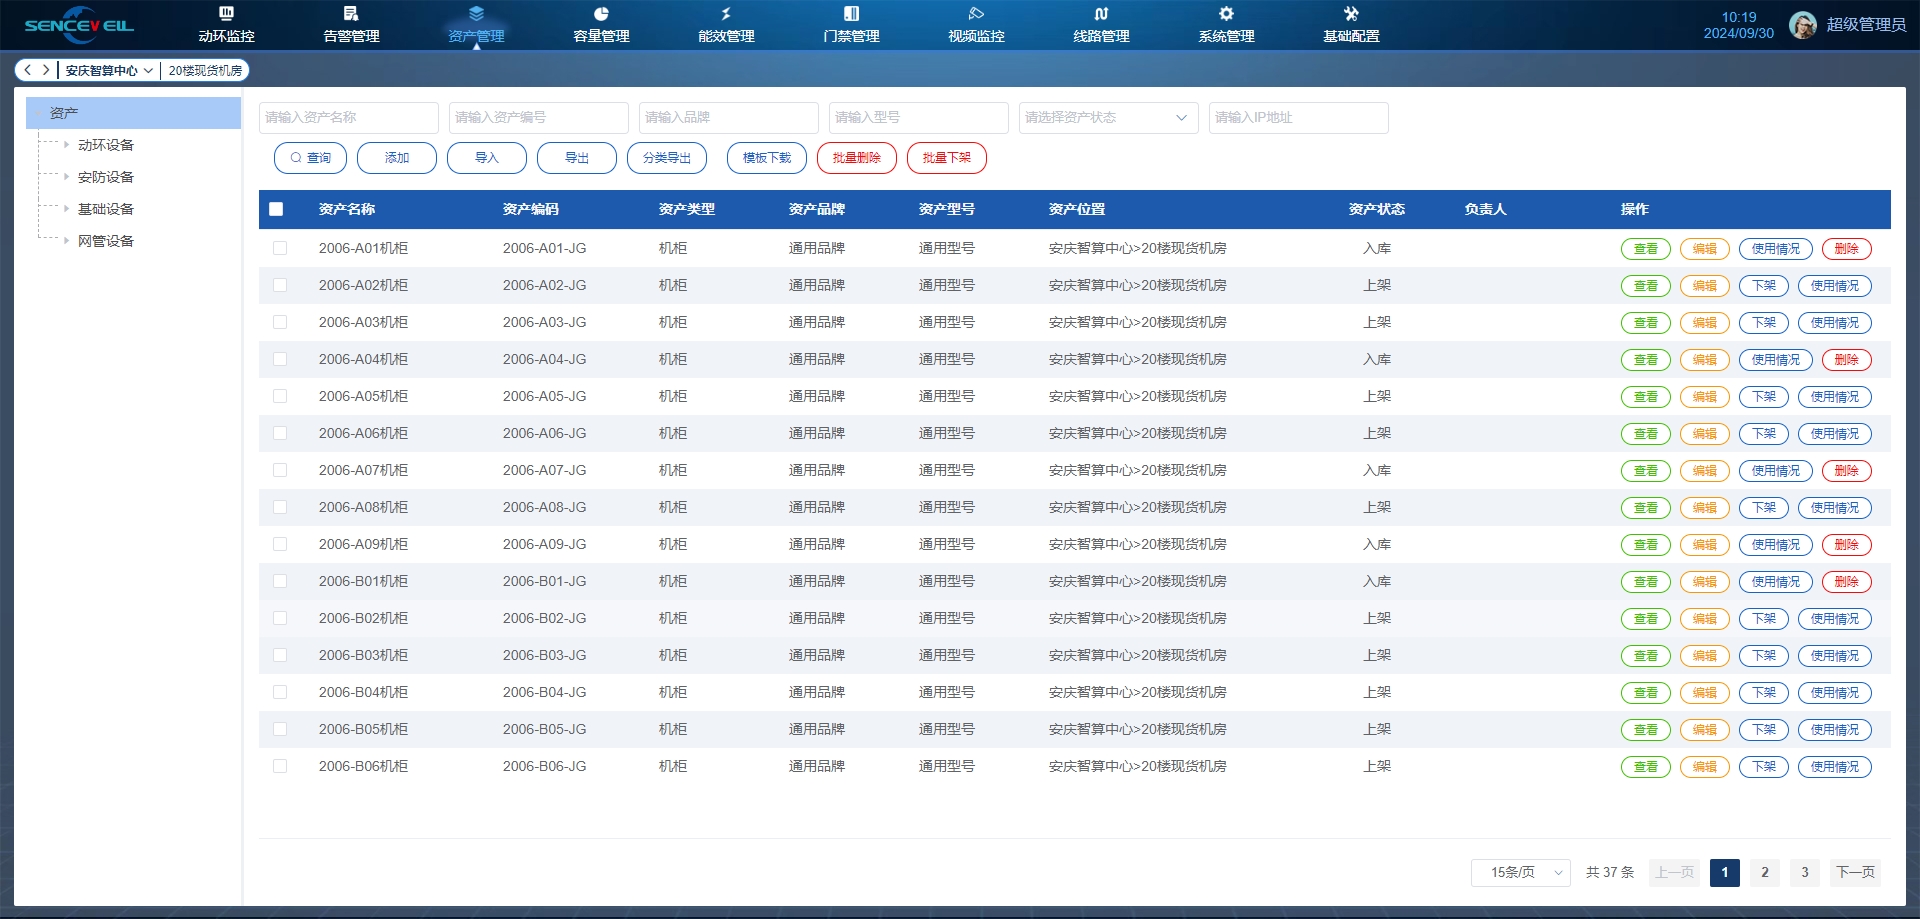Expand the 动环设备 tree node
This screenshot has width=1920, height=919.
coord(67,145)
